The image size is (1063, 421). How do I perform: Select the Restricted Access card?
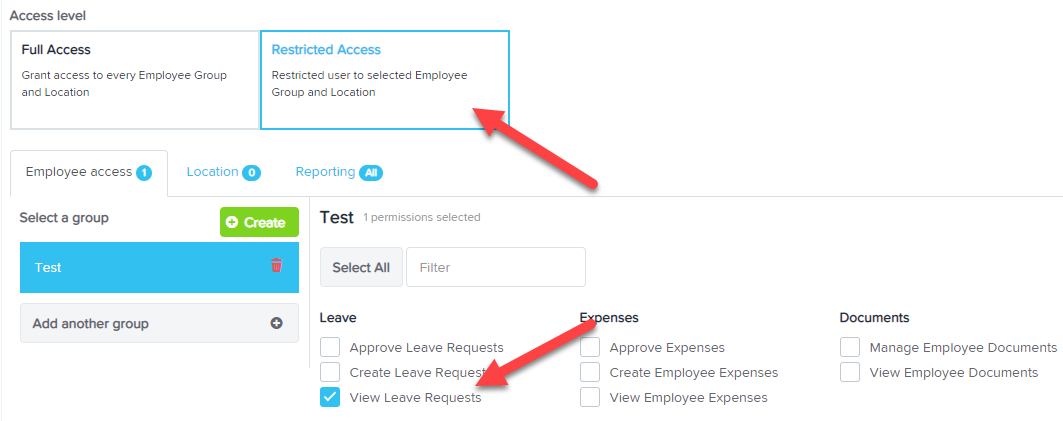(384, 79)
